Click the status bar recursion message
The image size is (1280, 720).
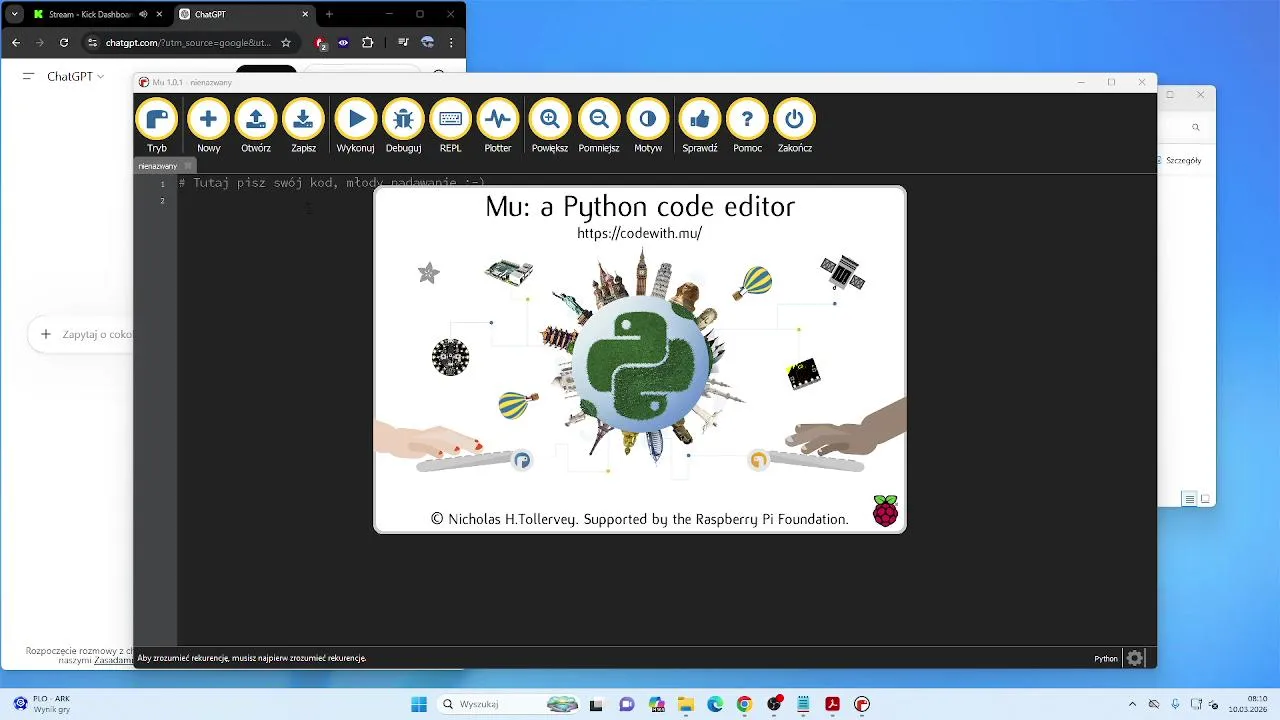[x=252, y=658]
